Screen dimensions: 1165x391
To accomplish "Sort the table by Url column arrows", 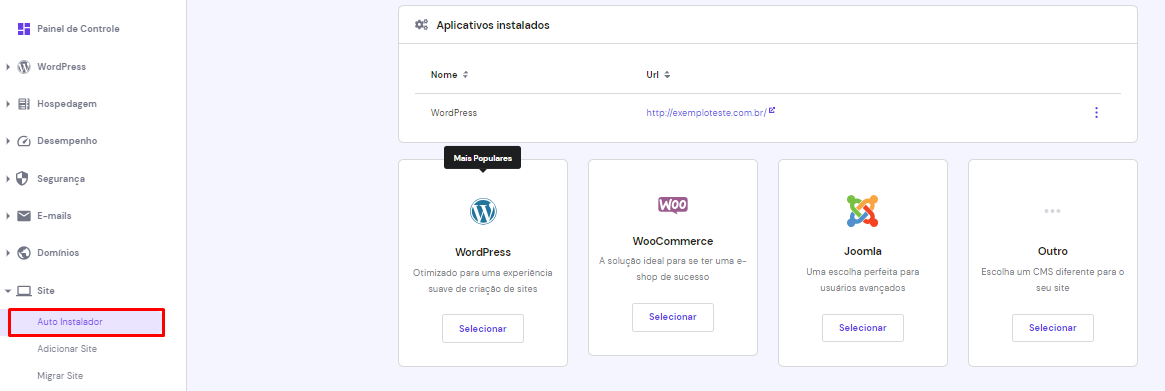I will [x=667, y=74].
